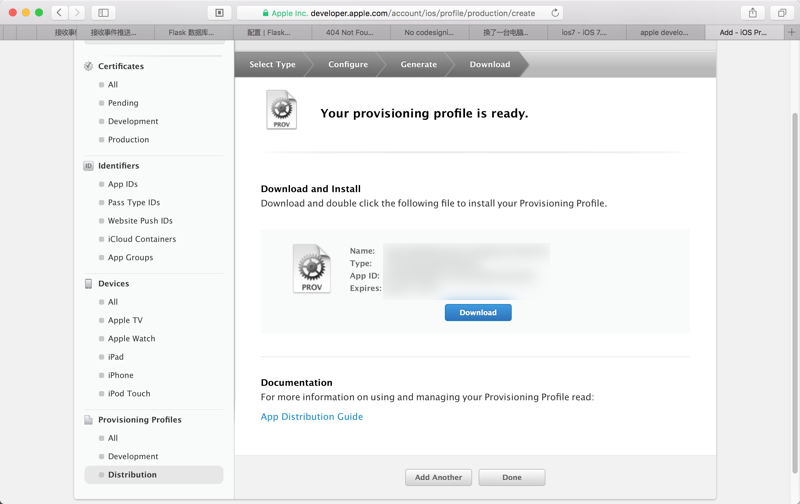This screenshot has height=504, width=800.
Task: Click the Provisioning Profiles header icon
Action: [88, 420]
